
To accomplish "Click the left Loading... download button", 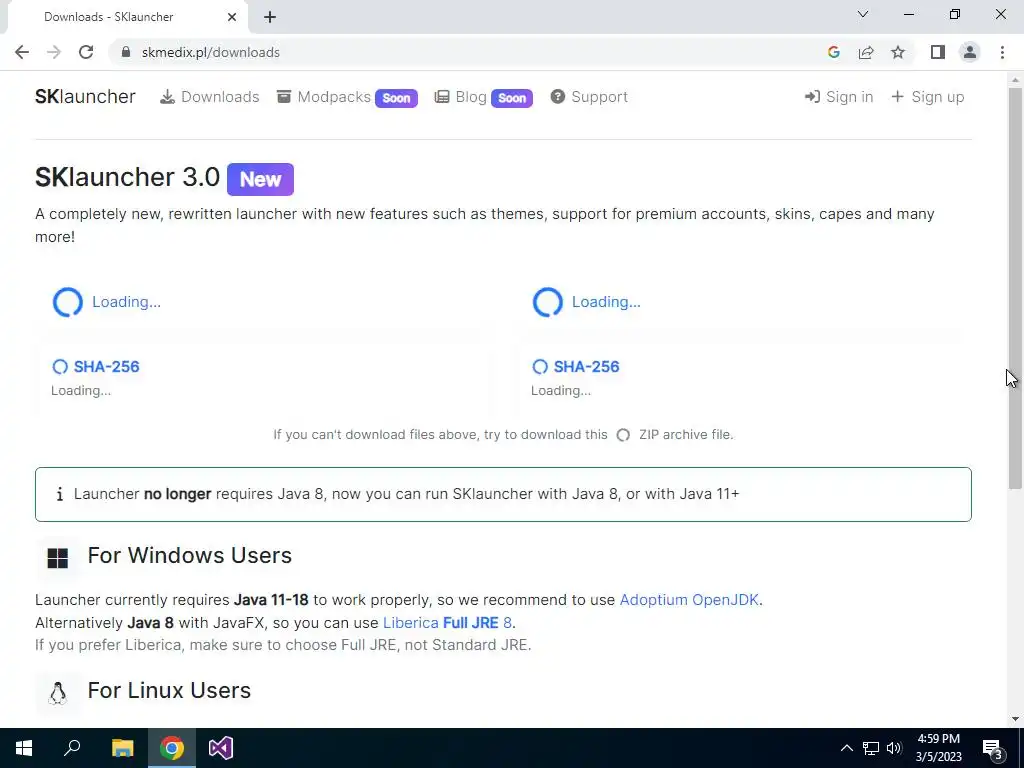I will (x=106, y=302).
